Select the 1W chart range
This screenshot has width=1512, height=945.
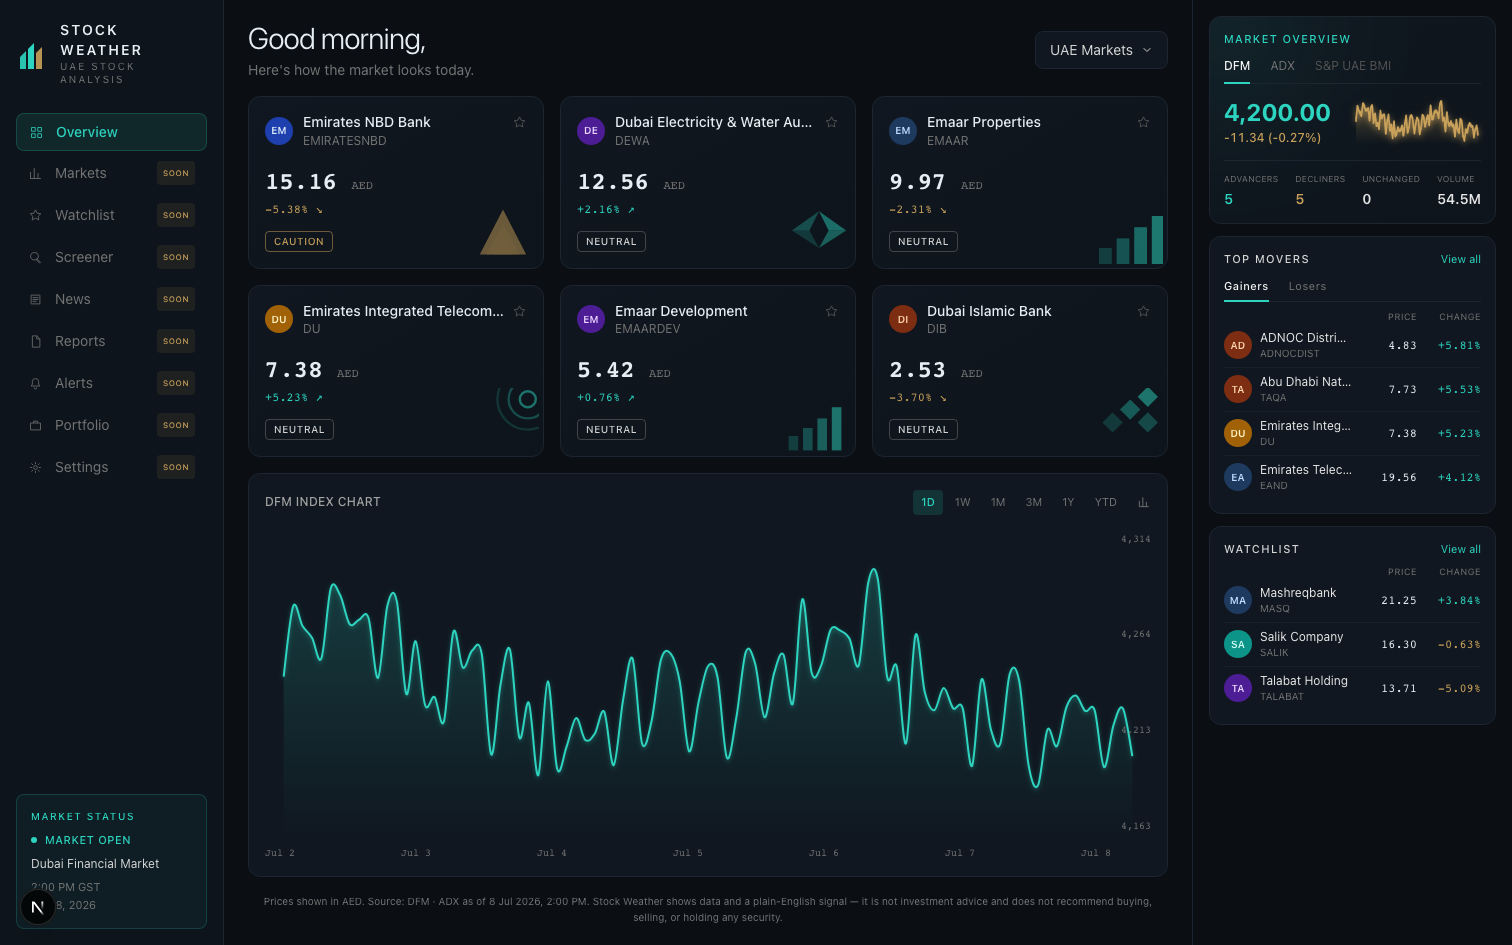click(963, 502)
